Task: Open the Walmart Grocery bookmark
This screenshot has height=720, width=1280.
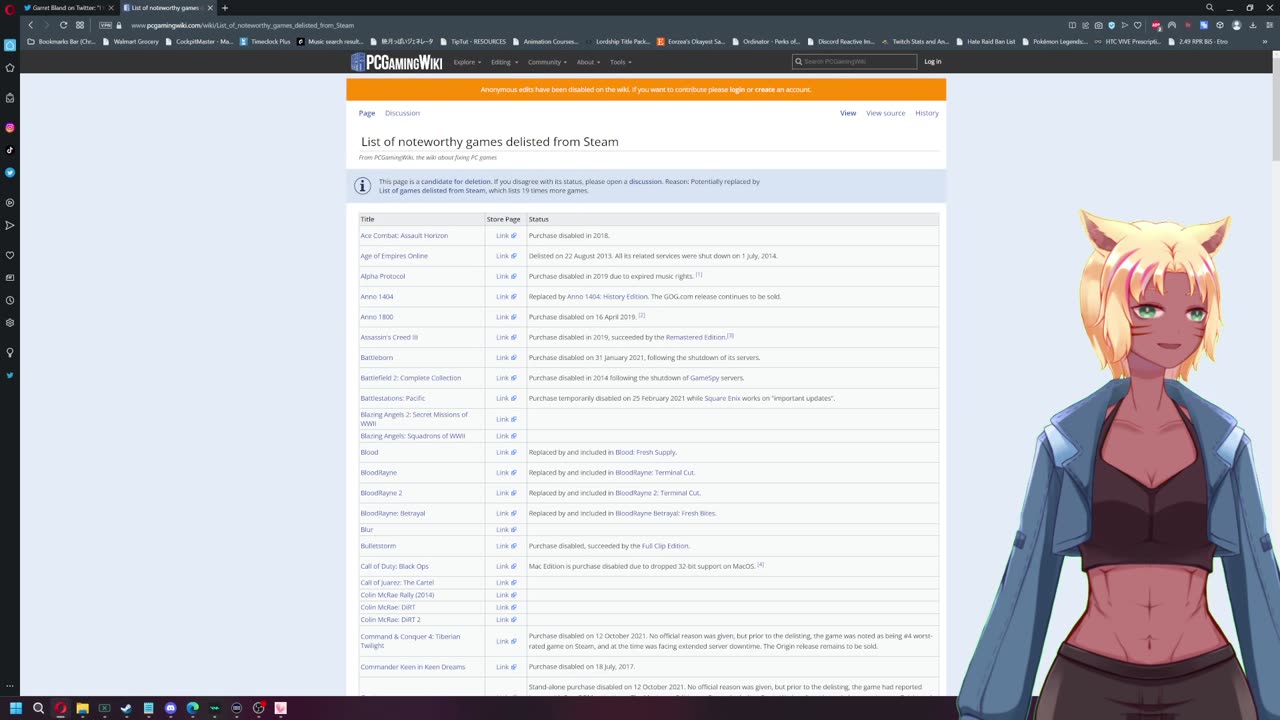Action: click(131, 42)
